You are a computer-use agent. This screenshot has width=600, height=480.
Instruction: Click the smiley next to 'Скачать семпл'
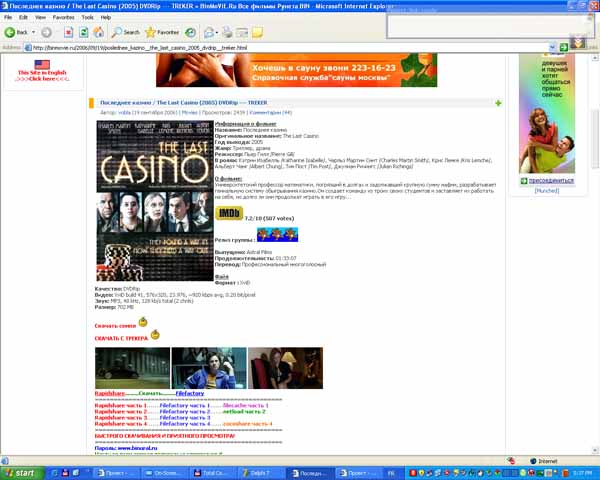click(143, 322)
